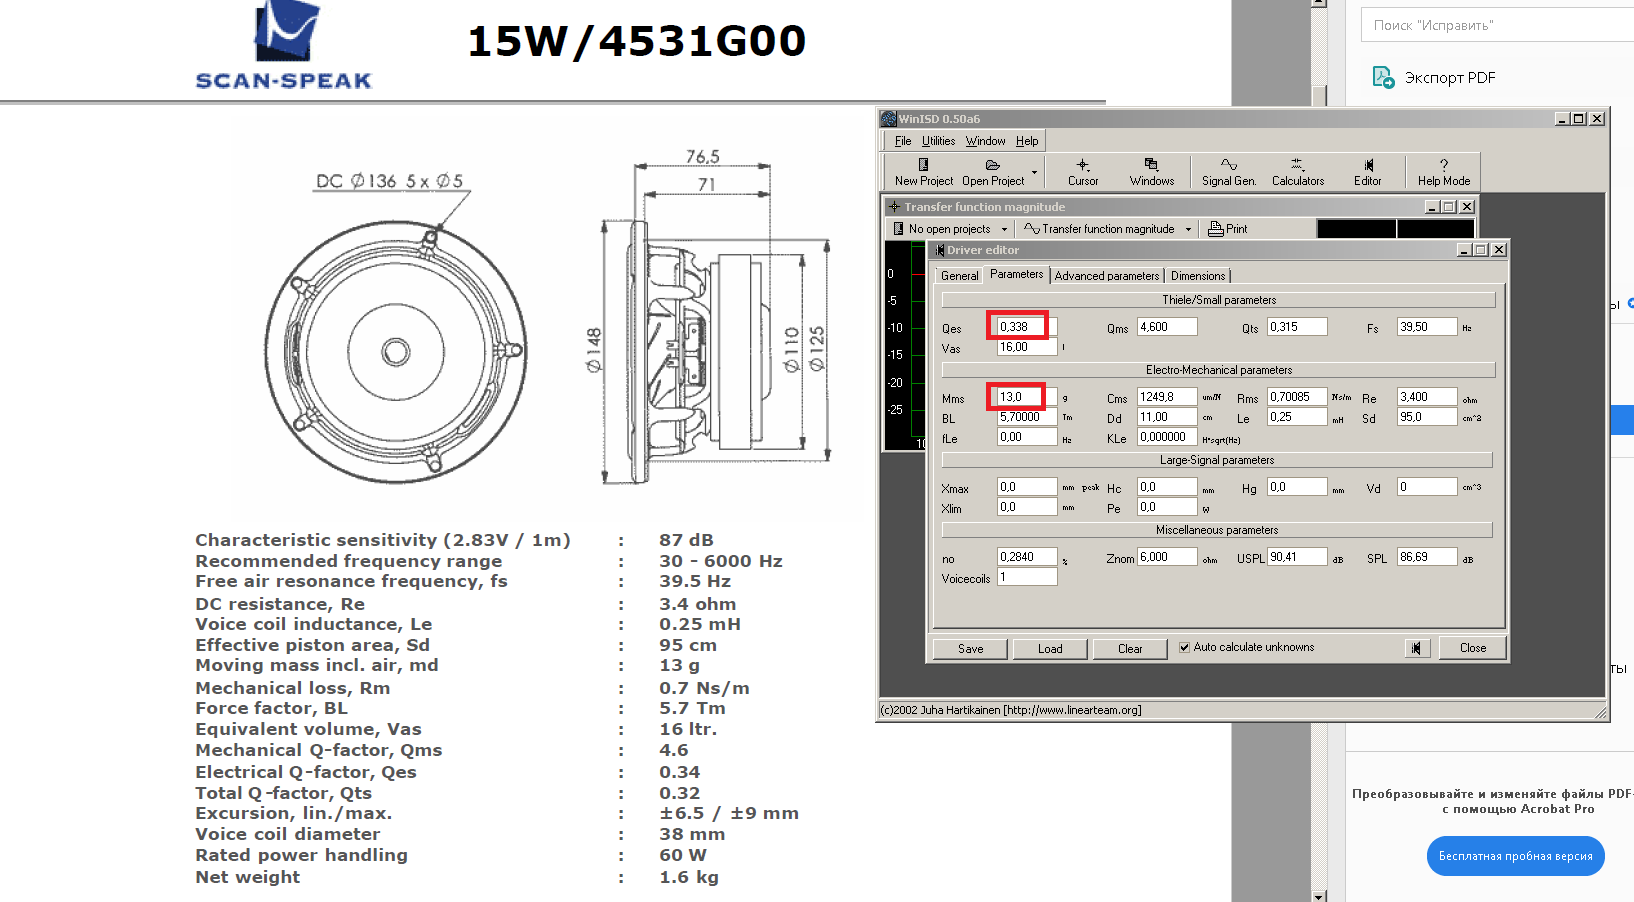
Task: Select the Parameters tab
Action: pyautogui.click(x=1016, y=275)
